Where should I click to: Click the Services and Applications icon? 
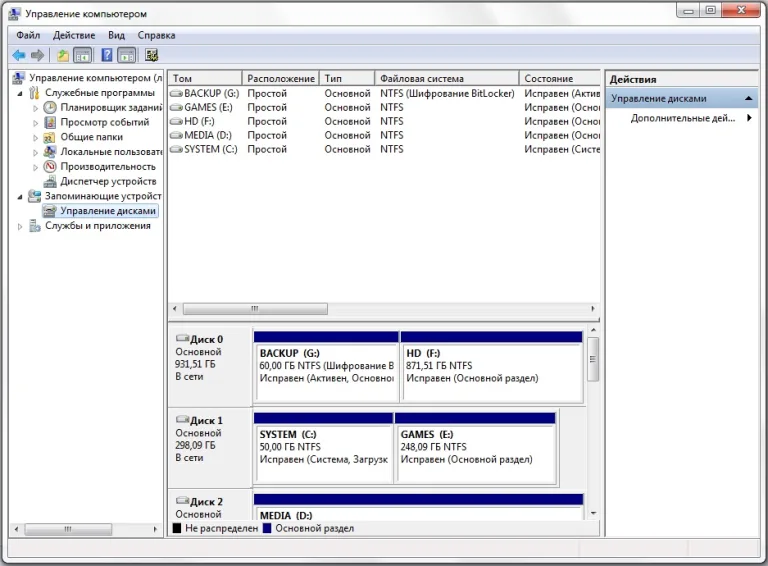[34, 226]
